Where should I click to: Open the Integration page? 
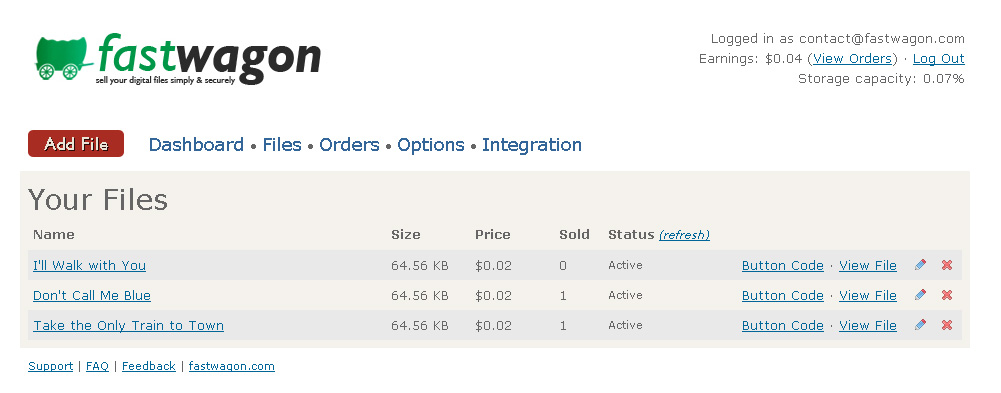coord(532,145)
